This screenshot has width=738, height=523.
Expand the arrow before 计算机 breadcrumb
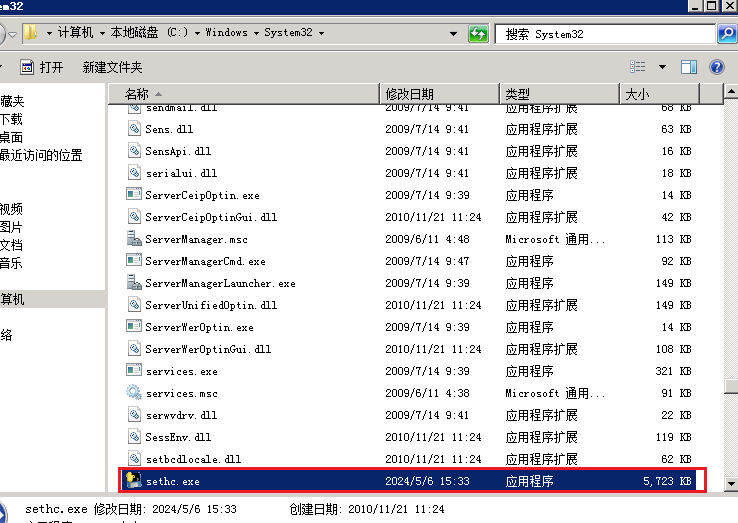tap(49, 33)
